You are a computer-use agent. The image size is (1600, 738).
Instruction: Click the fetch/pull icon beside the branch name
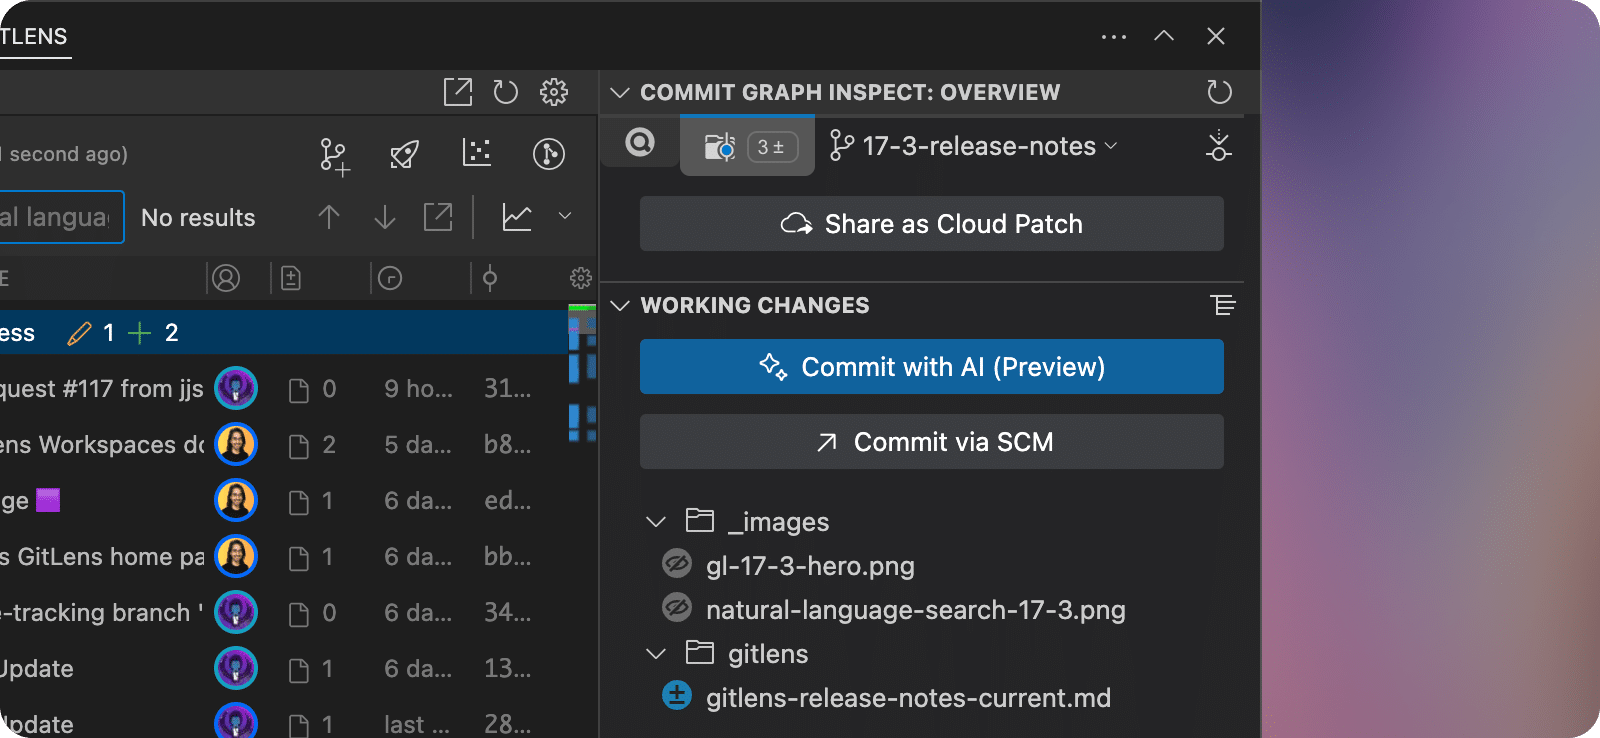click(x=1219, y=146)
